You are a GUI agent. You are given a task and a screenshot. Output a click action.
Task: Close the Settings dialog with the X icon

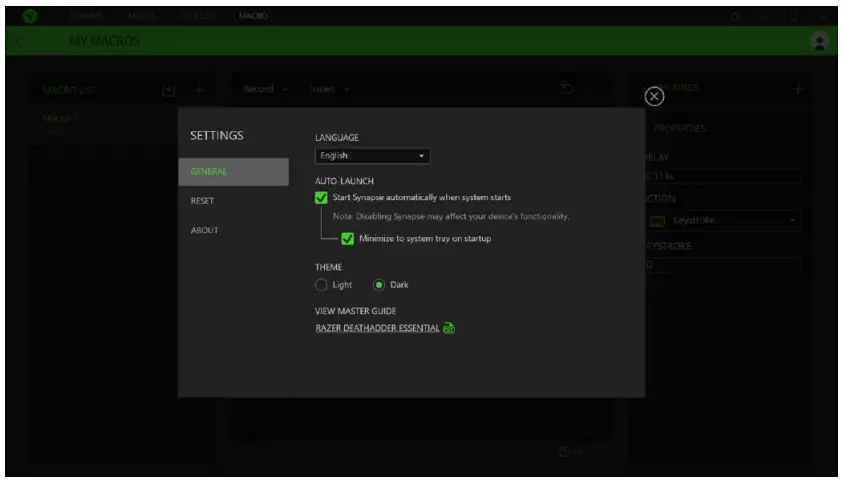654,96
